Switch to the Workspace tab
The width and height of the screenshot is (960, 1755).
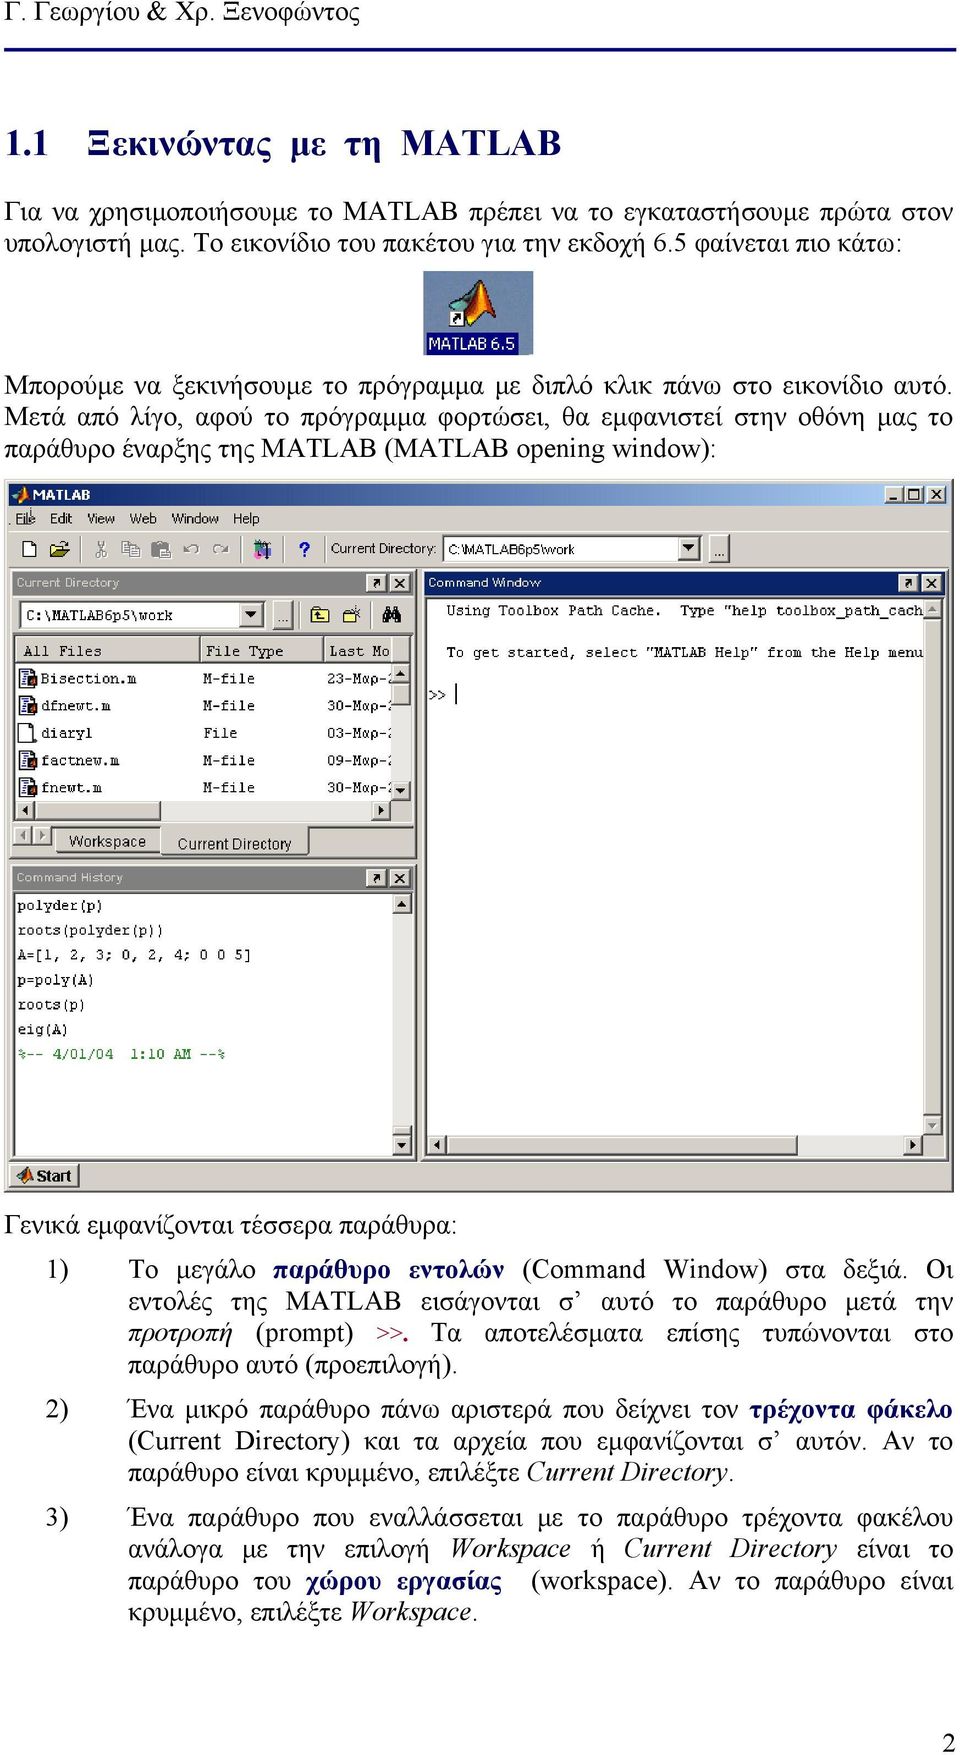pyautogui.click(x=107, y=842)
